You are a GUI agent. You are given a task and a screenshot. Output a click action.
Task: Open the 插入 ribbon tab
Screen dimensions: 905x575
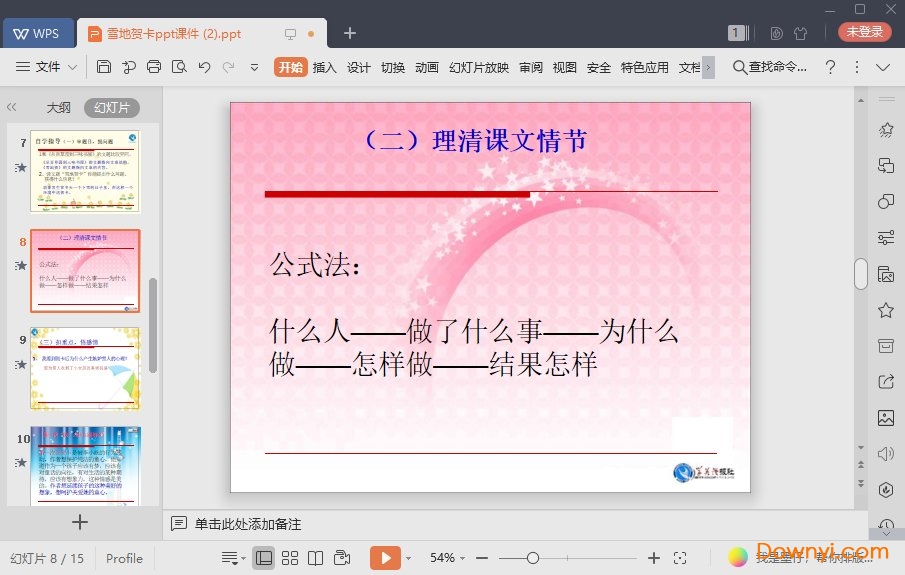tap(324, 68)
